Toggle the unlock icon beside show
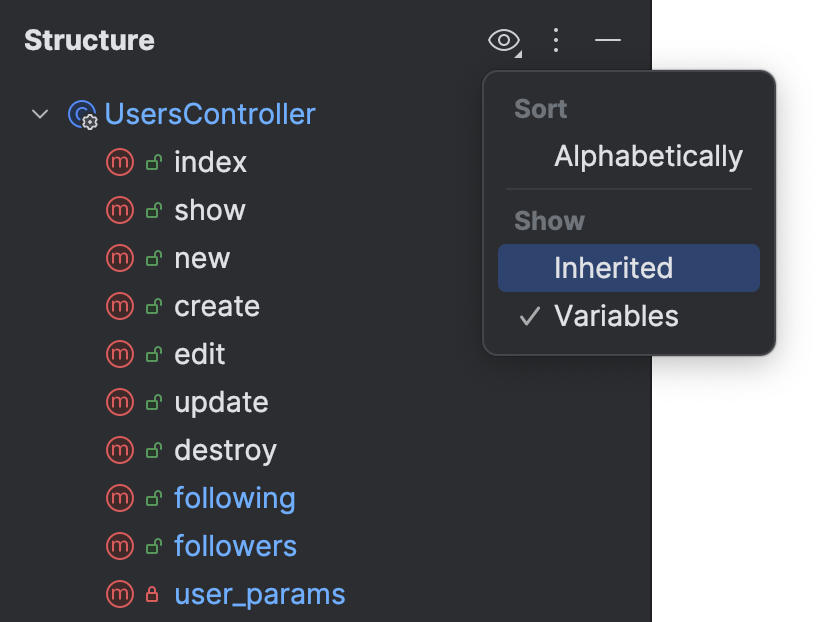This screenshot has height=622, width=822. pyautogui.click(x=152, y=210)
